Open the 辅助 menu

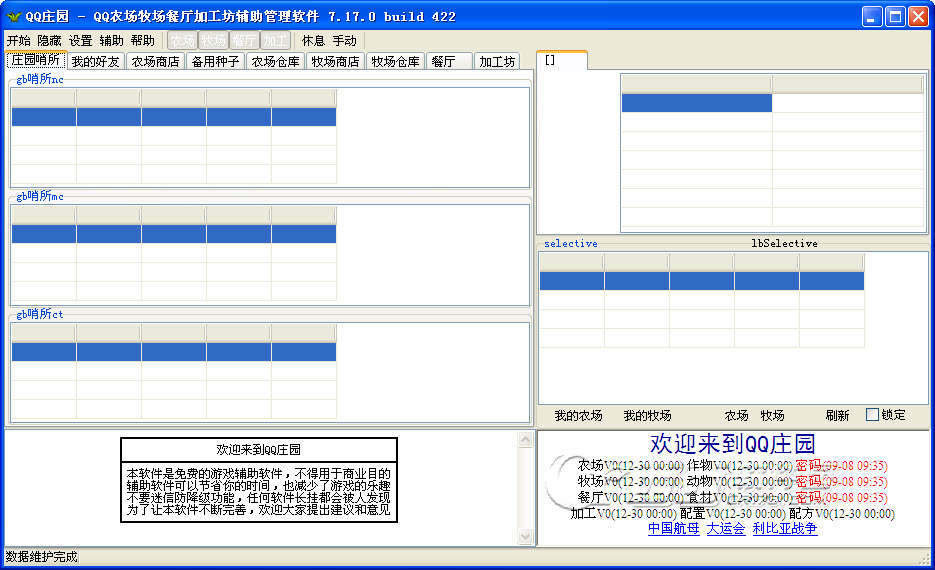(112, 41)
